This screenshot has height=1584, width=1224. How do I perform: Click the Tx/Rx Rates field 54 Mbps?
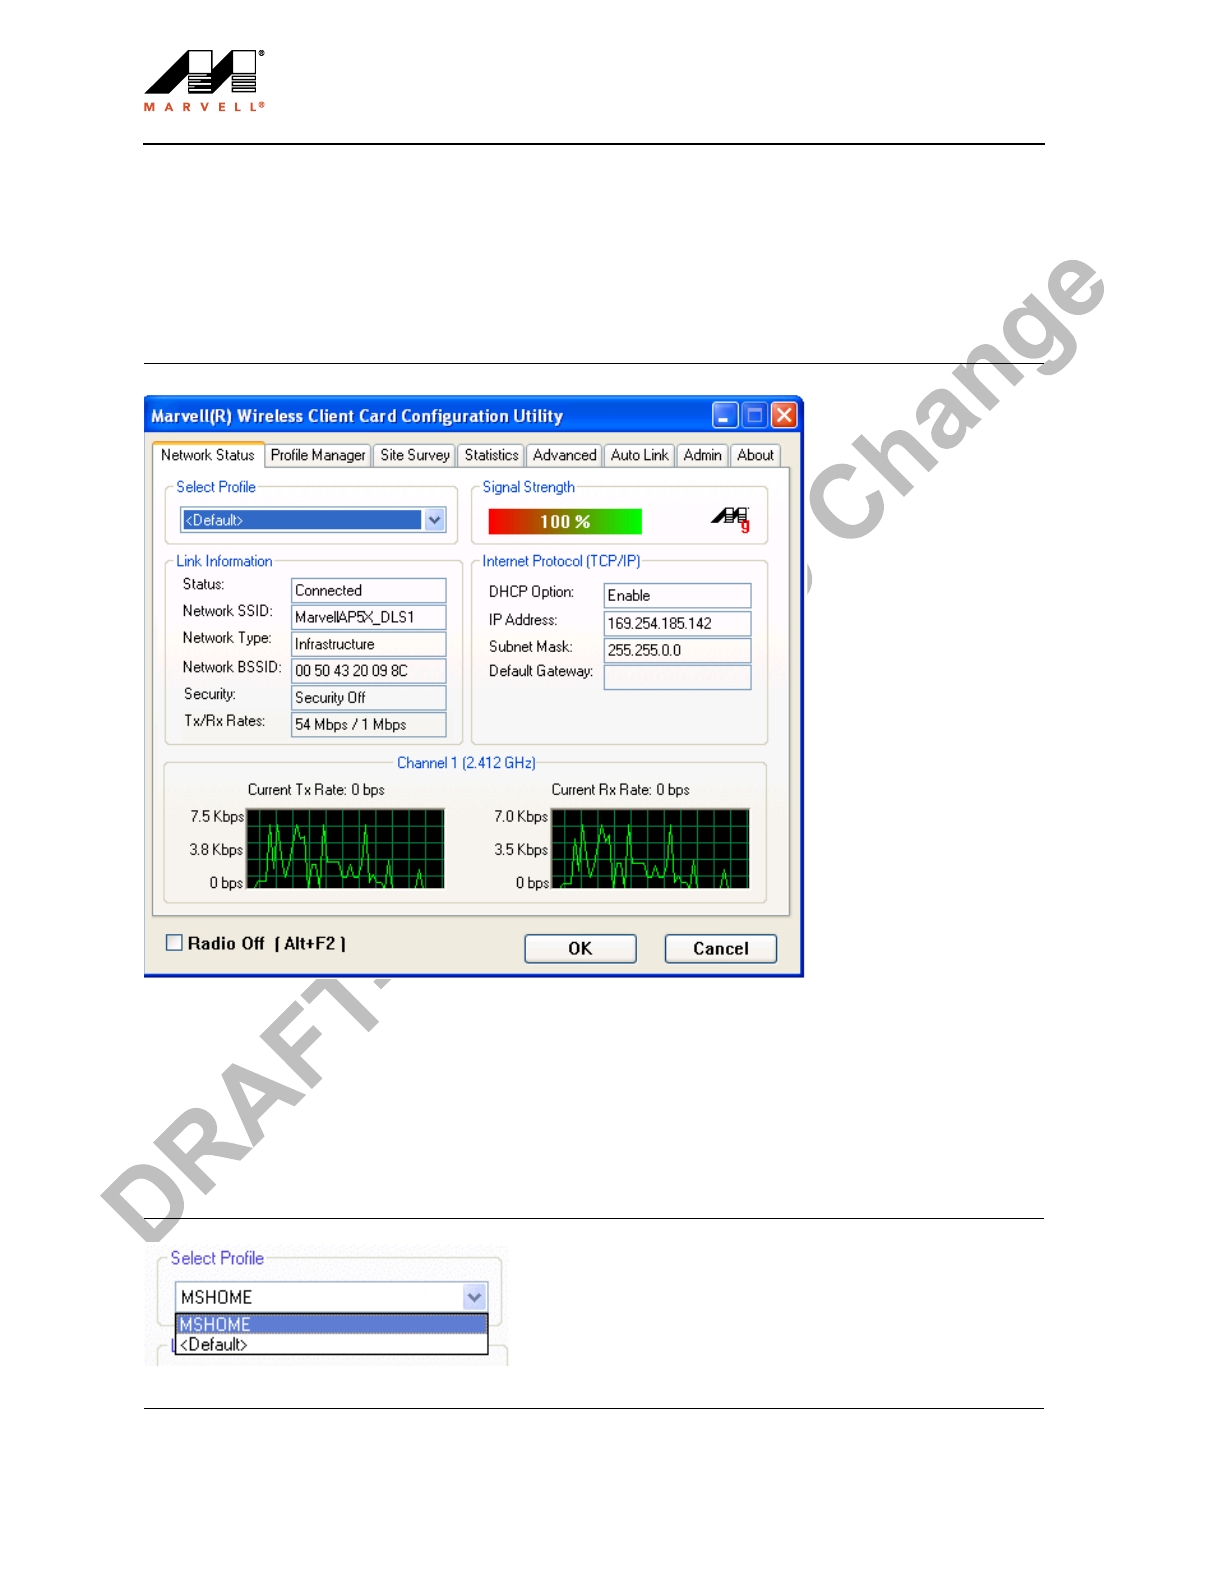tap(369, 725)
